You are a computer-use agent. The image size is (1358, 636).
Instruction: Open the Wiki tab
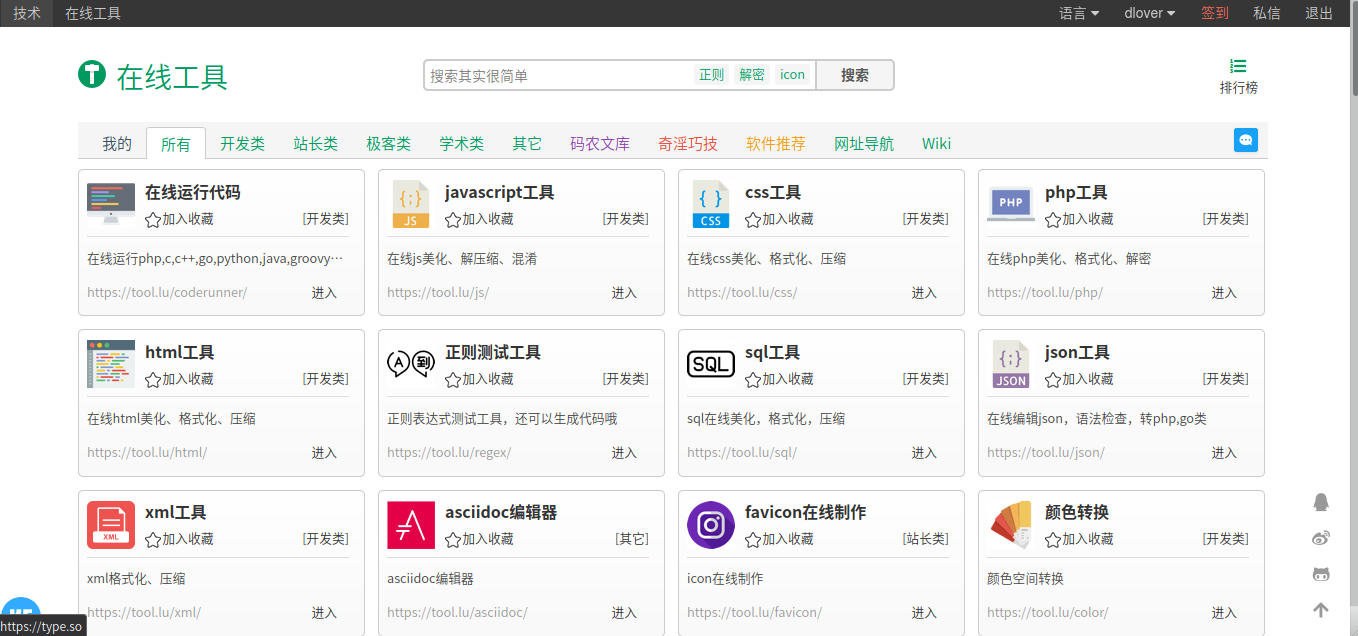click(937, 144)
